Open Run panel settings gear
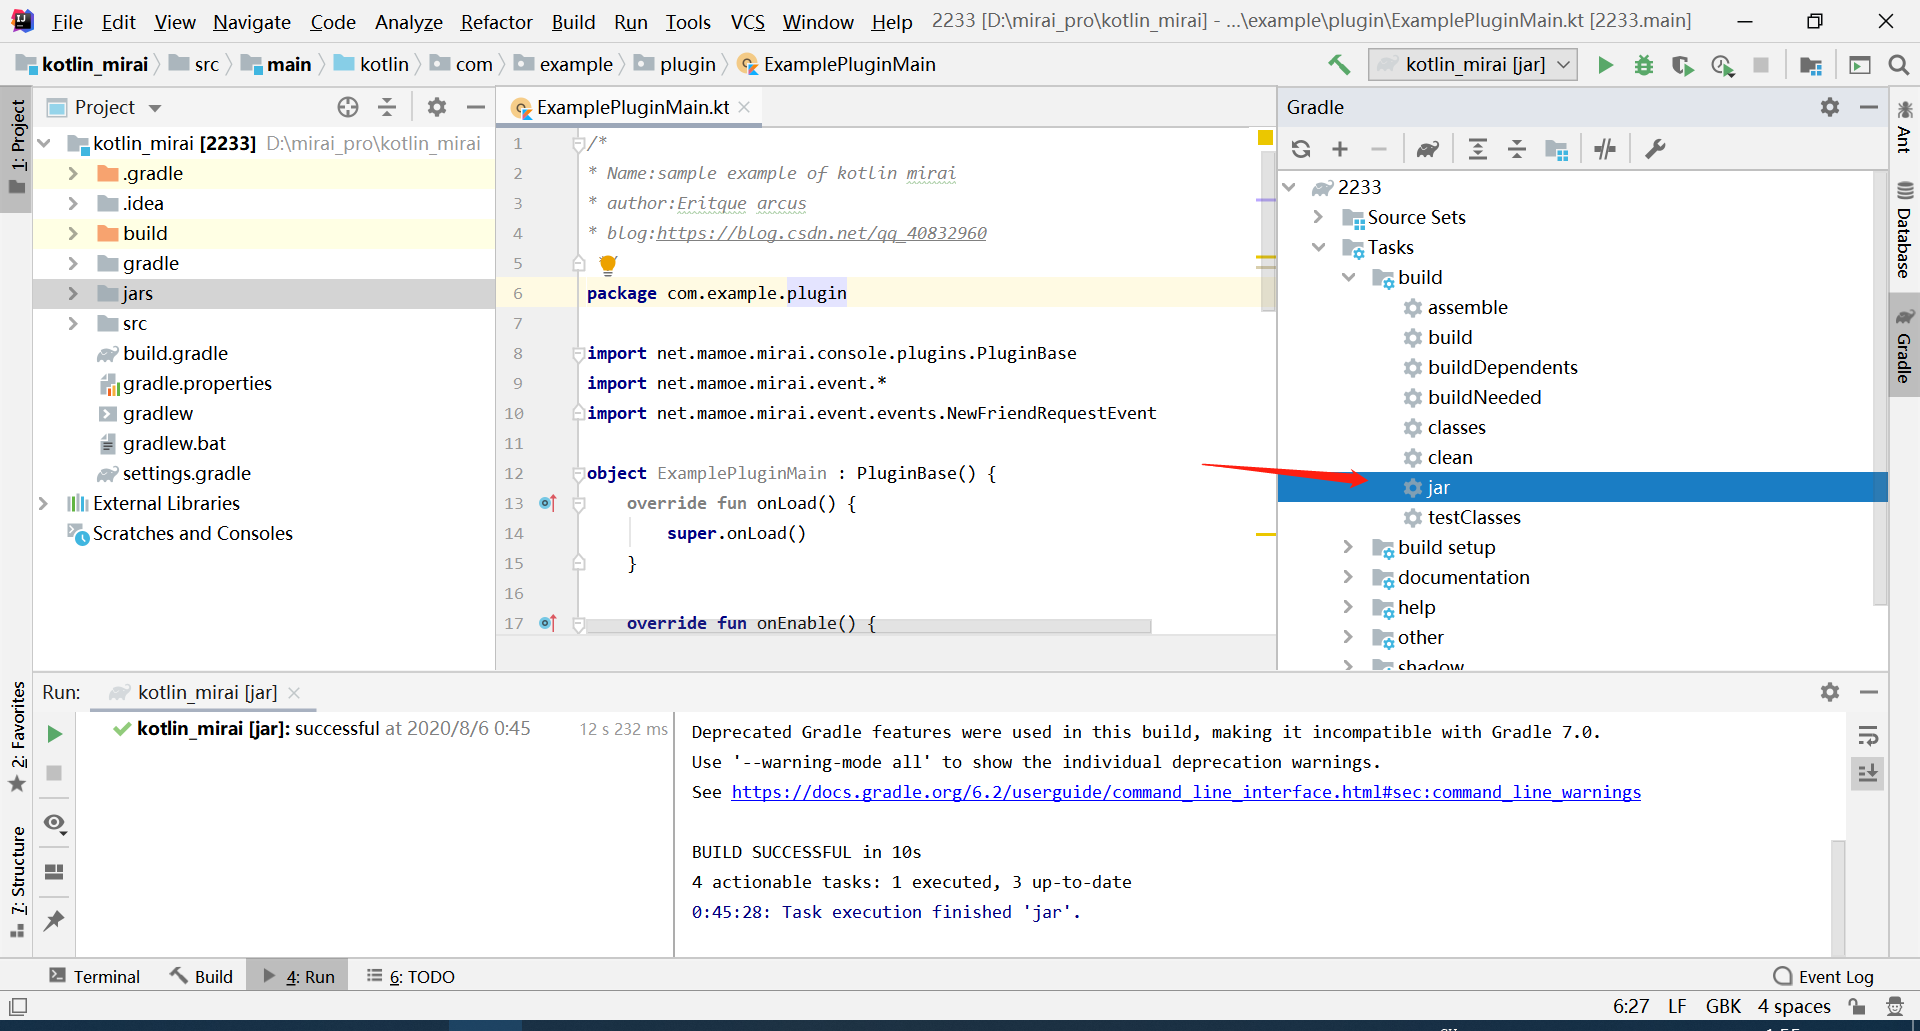The image size is (1920, 1031). [1830, 692]
